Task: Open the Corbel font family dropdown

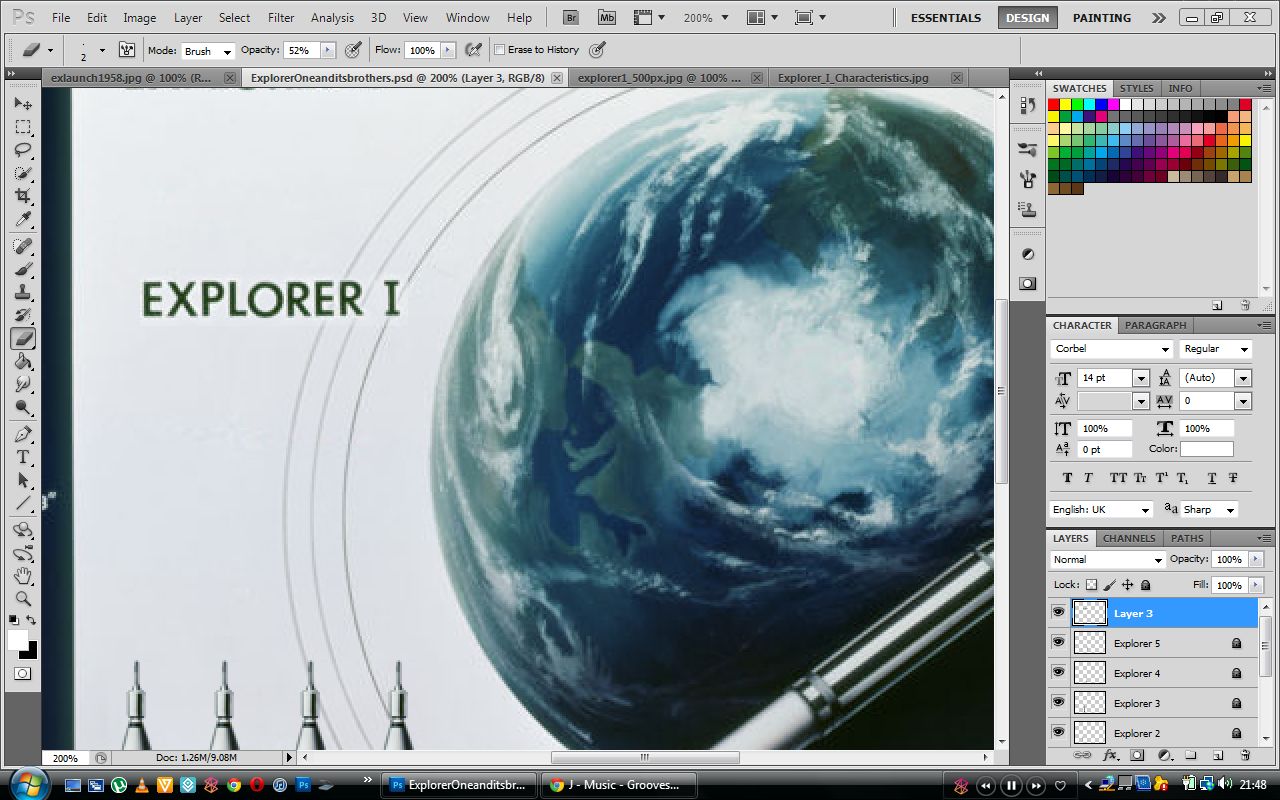Action: (1112, 349)
